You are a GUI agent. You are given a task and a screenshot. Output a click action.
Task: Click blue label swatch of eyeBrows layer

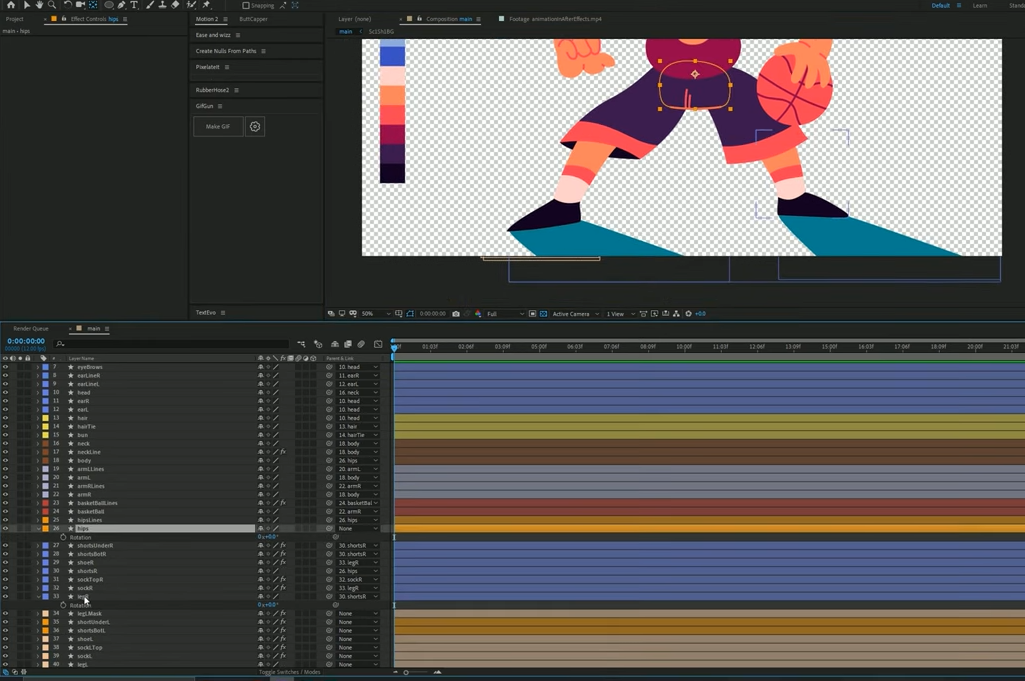pos(46,367)
